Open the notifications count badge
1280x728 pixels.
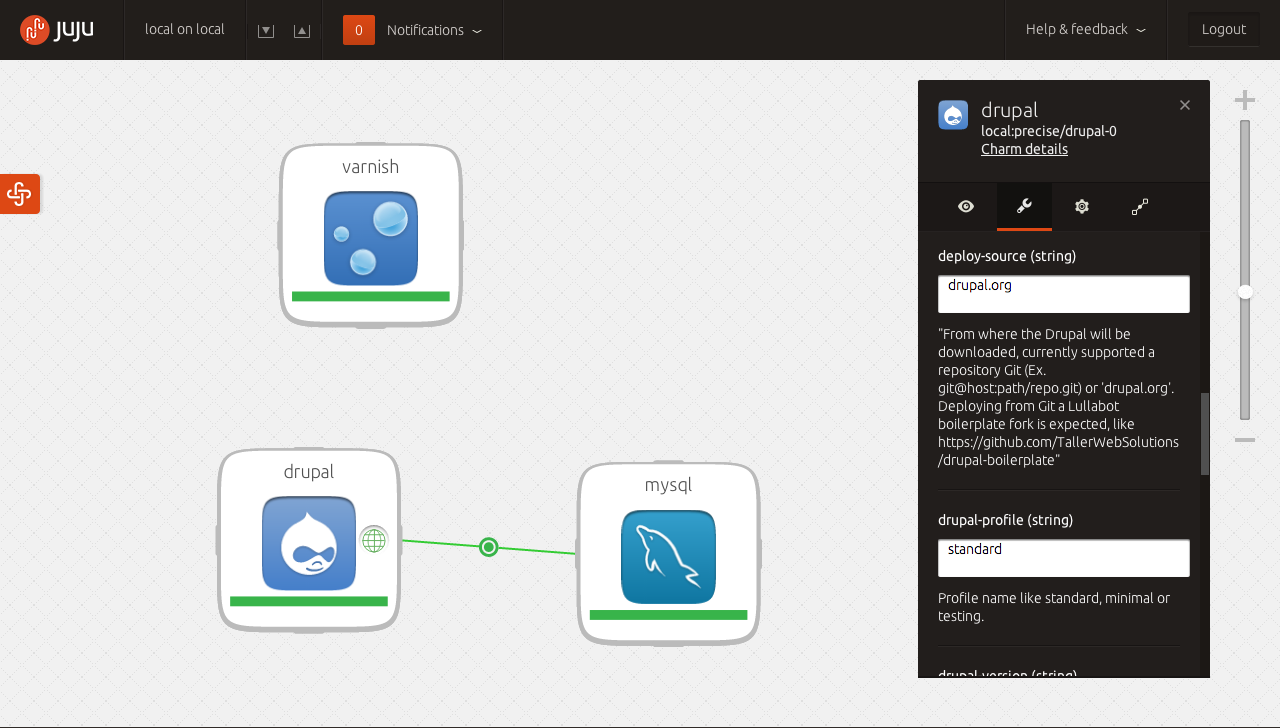pos(359,30)
